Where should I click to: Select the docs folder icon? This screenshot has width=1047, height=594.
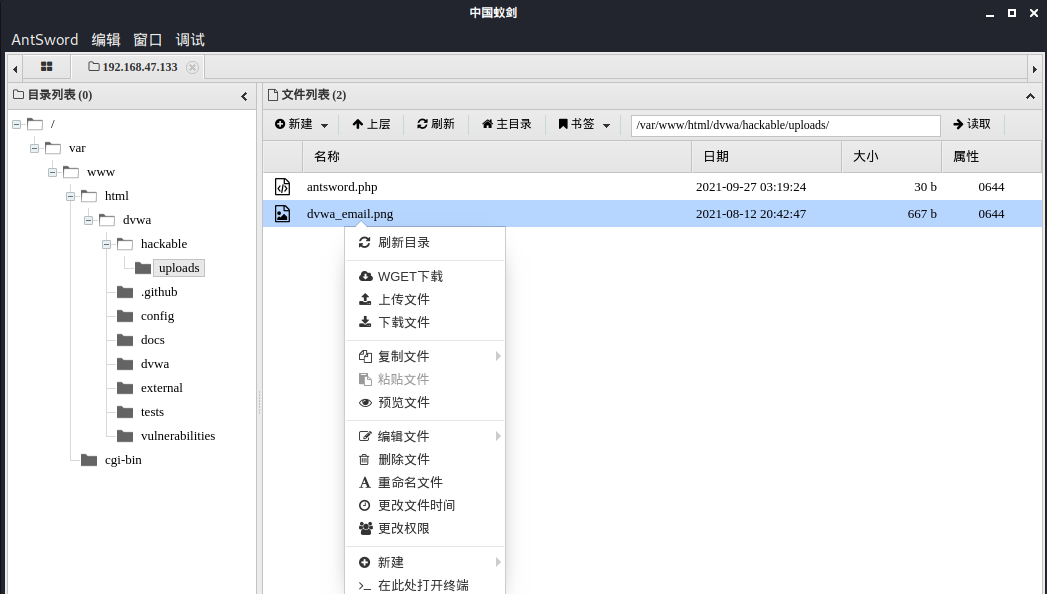pyautogui.click(x=125, y=340)
